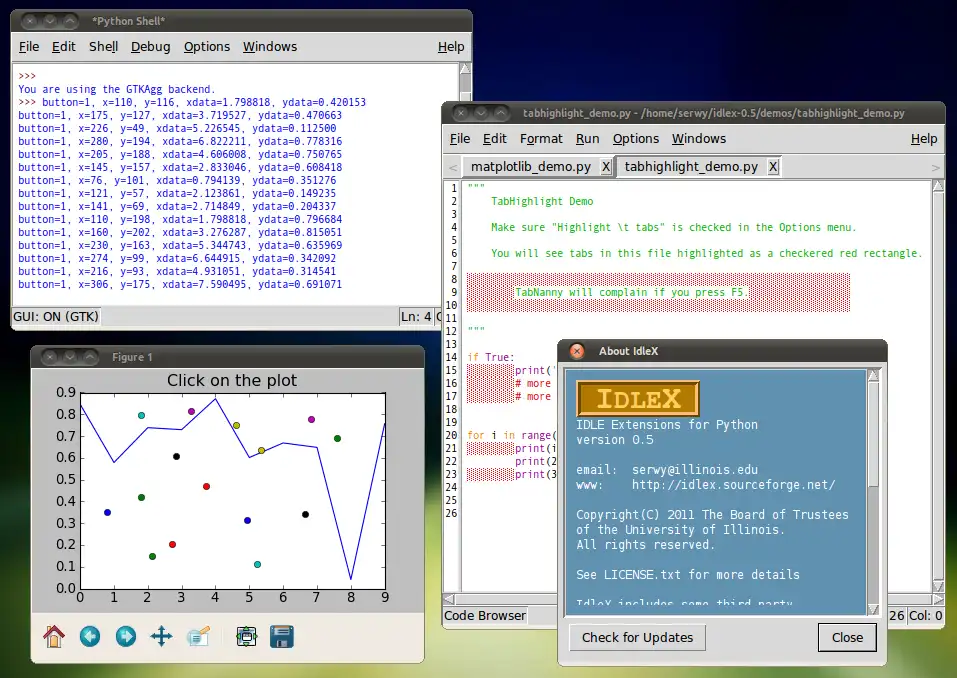The height and width of the screenshot is (678, 957).
Task: Click Close button in About IdleX
Action: [847, 637]
